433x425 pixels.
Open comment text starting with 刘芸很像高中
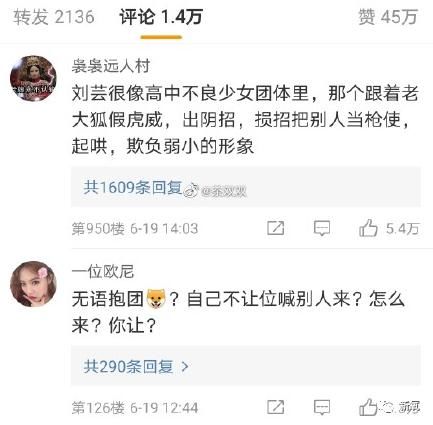[245, 119]
